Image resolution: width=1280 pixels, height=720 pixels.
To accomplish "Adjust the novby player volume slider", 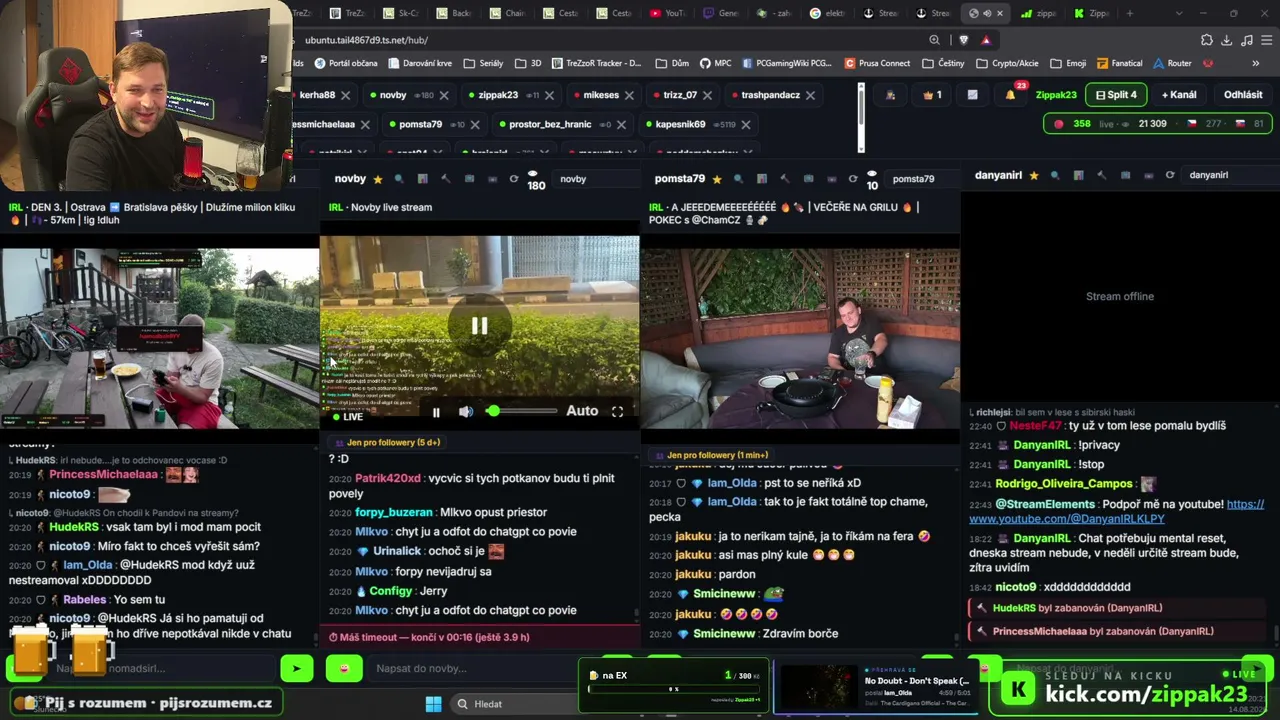I will tap(522, 411).
